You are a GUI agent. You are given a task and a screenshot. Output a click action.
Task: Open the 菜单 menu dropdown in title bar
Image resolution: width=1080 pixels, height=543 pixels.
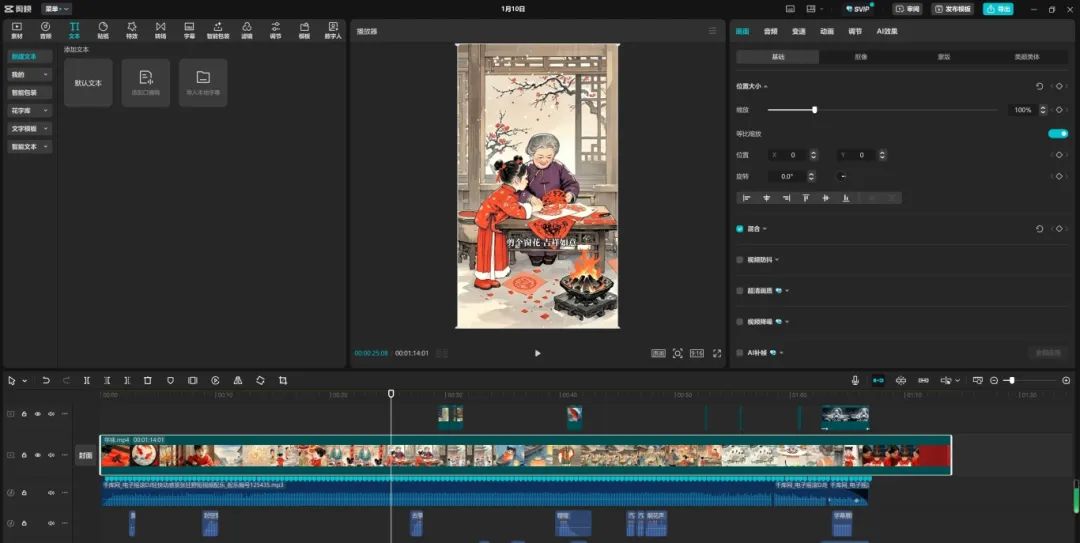tap(56, 9)
